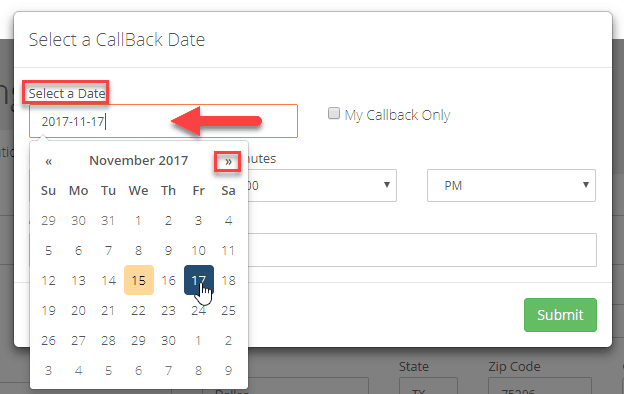The width and height of the screenshot is (624, 394).
Task: Go to next month with » arrow
Action: (228, 161)
